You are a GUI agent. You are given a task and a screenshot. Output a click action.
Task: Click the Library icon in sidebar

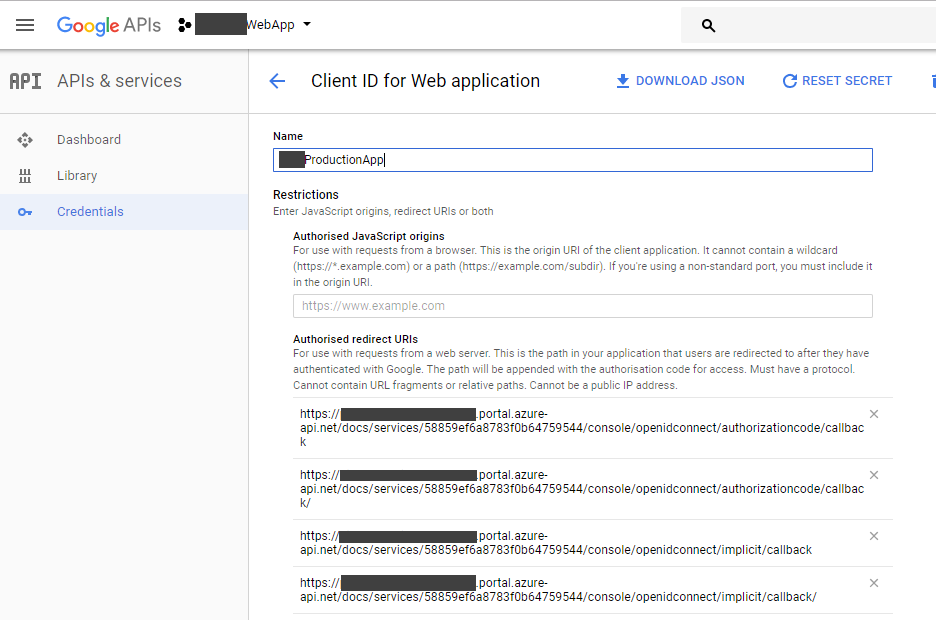coord(24,176)
